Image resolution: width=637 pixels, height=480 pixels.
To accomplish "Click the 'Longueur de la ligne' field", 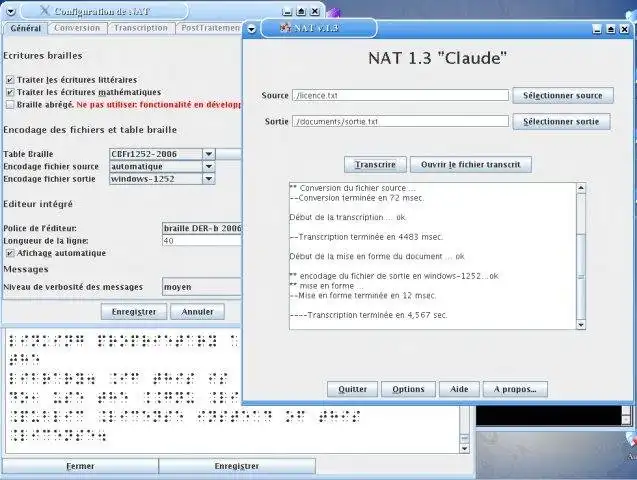I will tap(202, 241).
